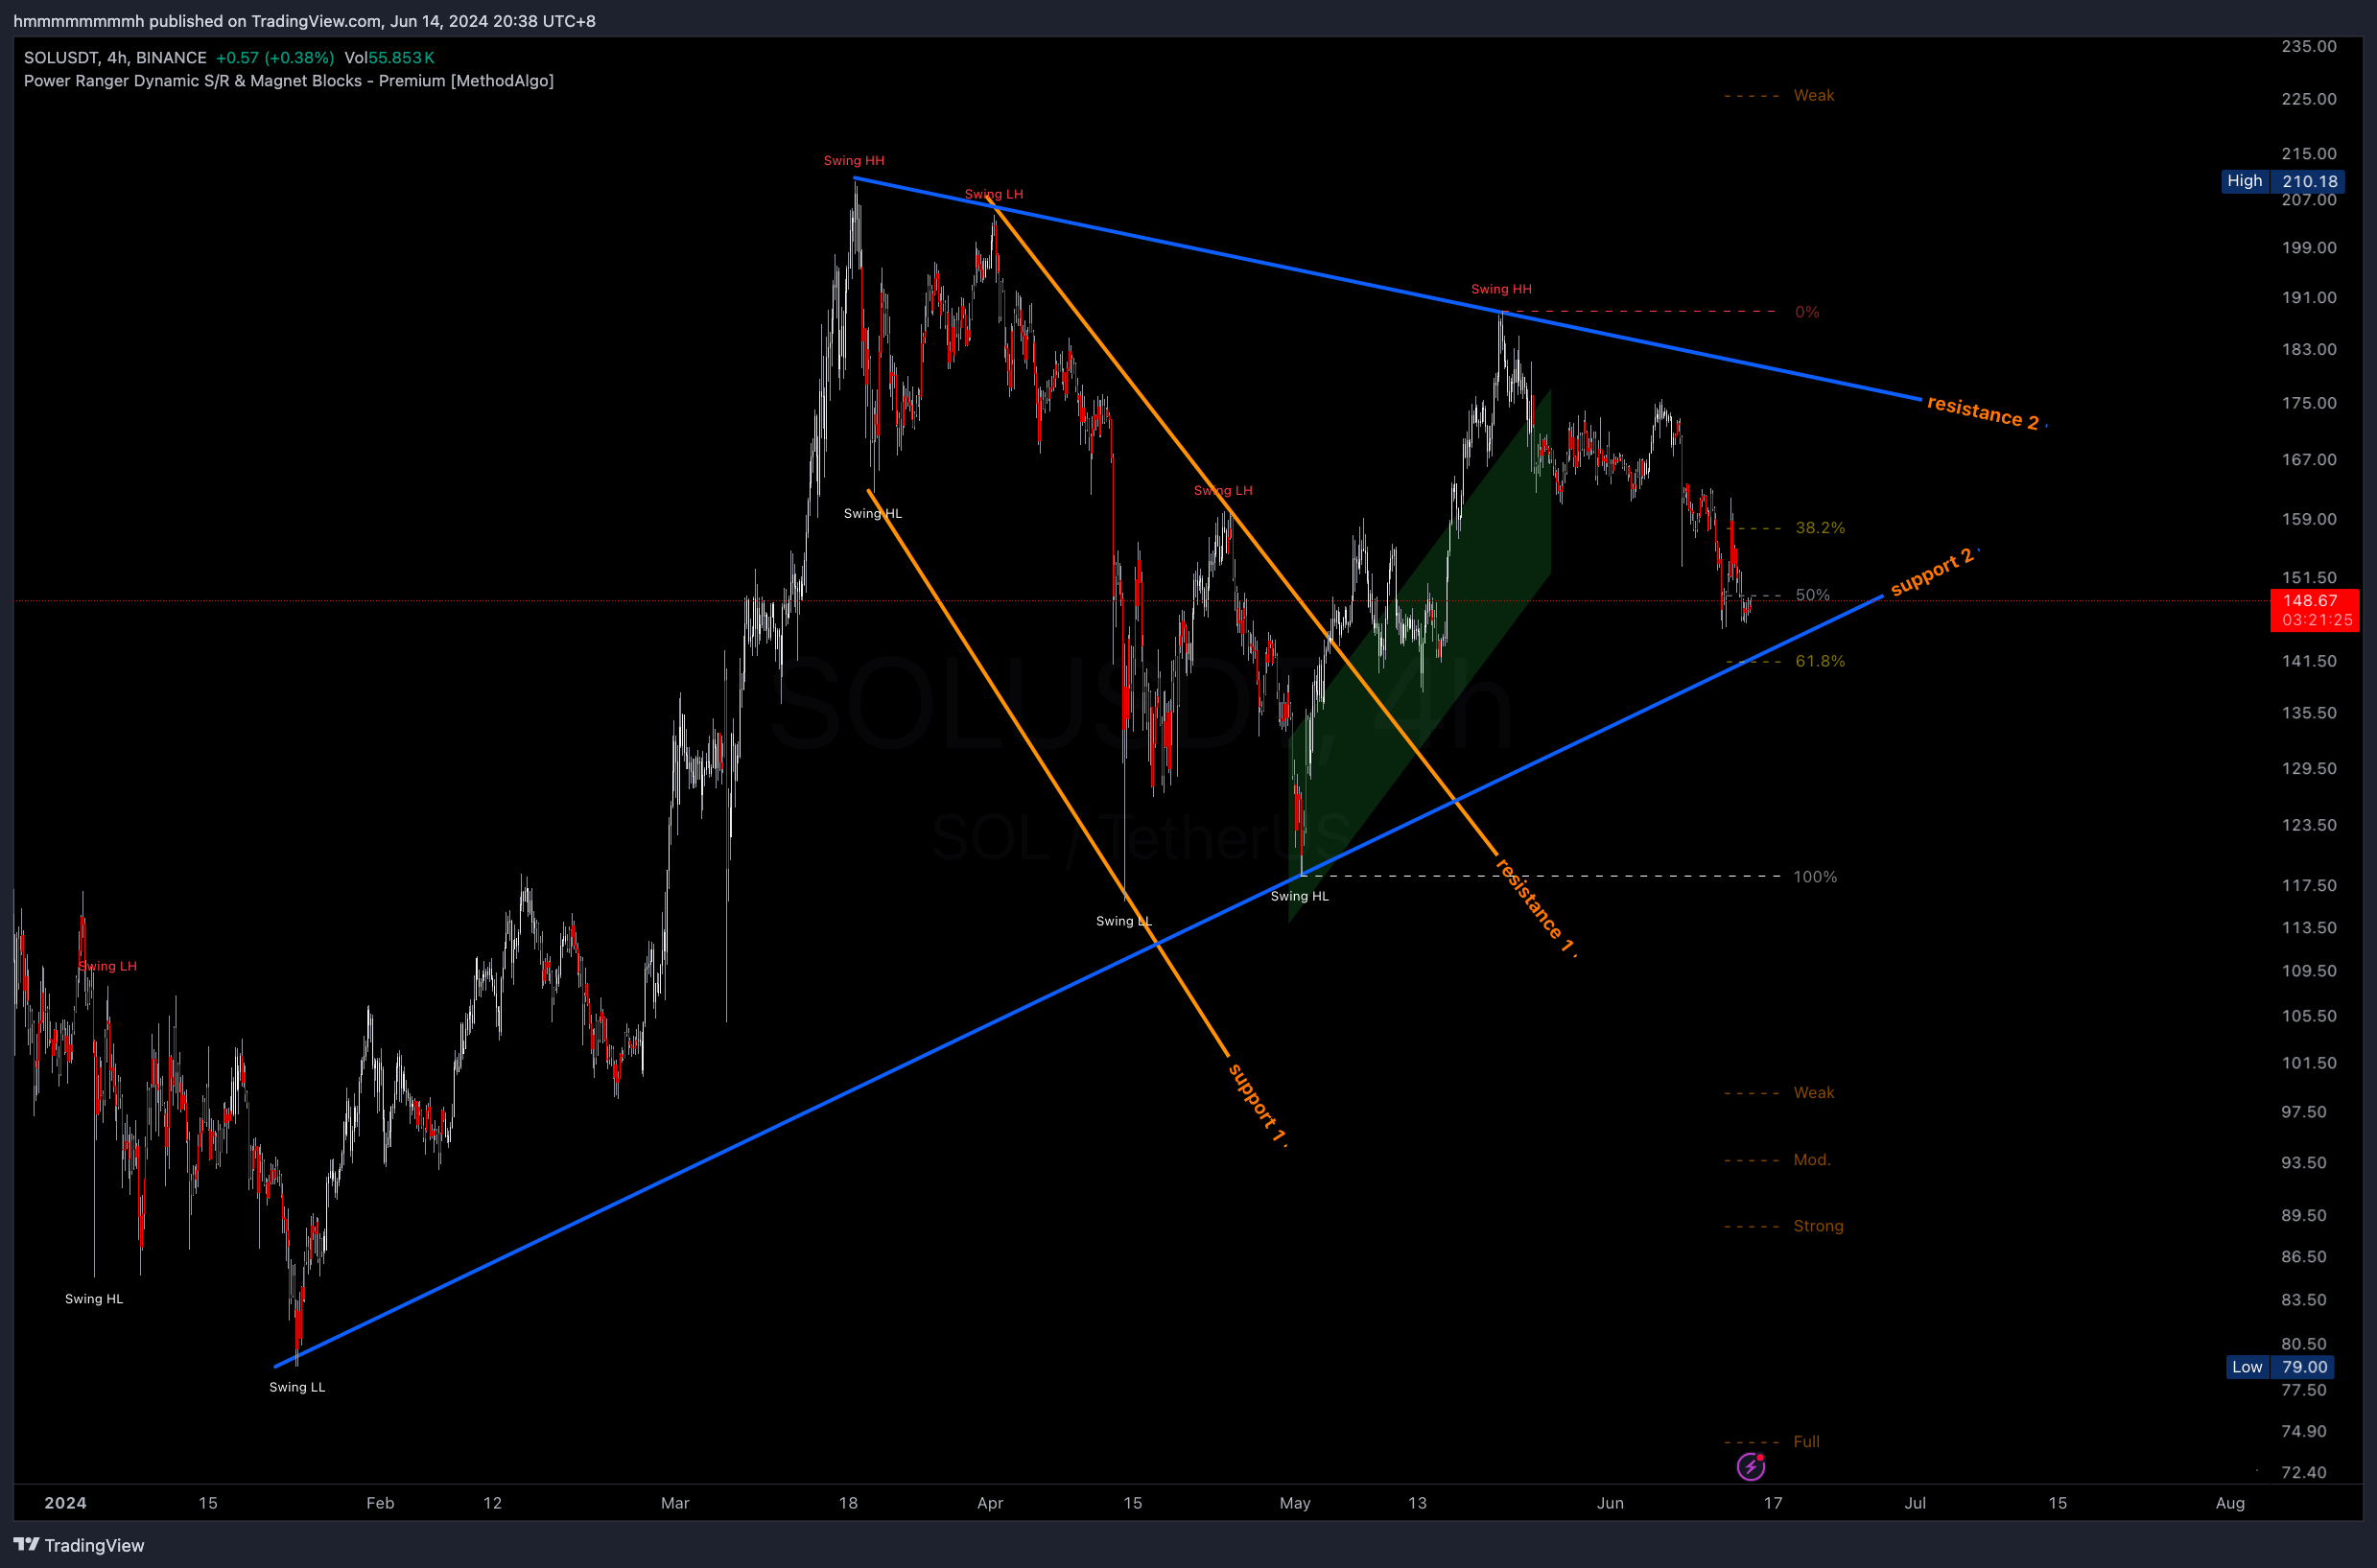2377x1568 pixels.
Task: Click the Power Ranger Dynamic S/R indicator name
Action: click(x=288, y=81)
